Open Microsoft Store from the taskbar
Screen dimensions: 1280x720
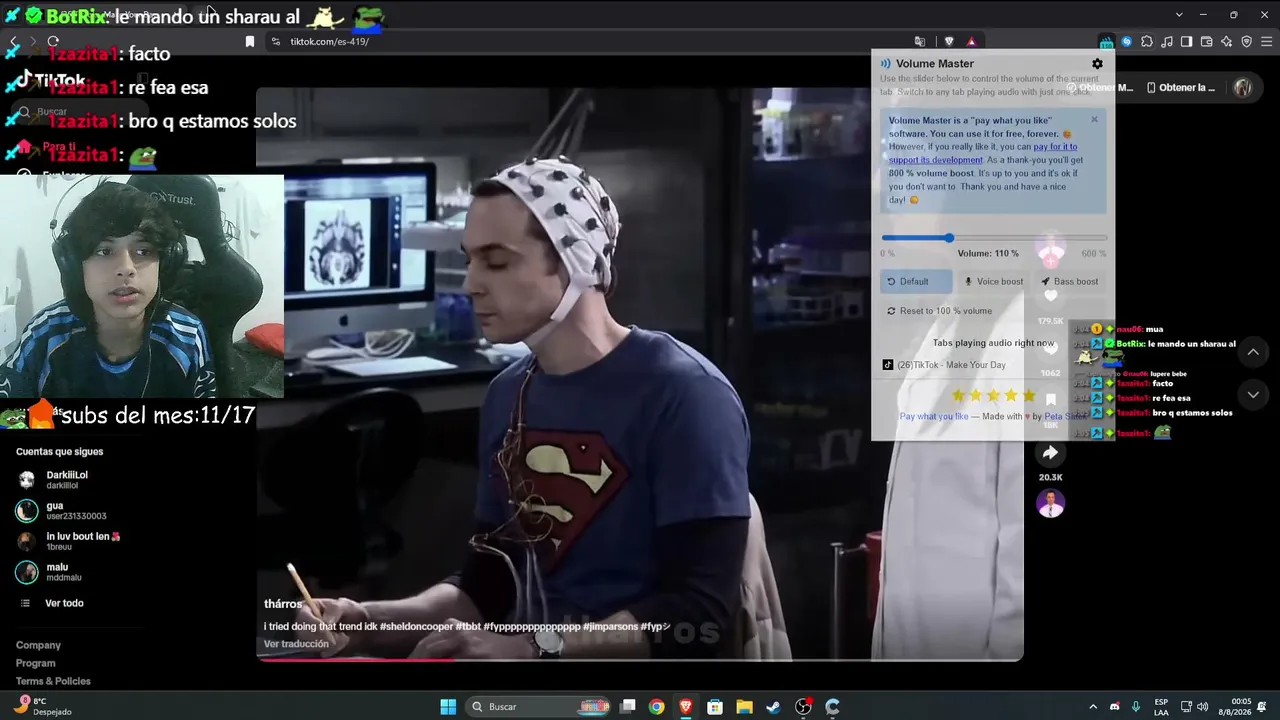(715, 707)
